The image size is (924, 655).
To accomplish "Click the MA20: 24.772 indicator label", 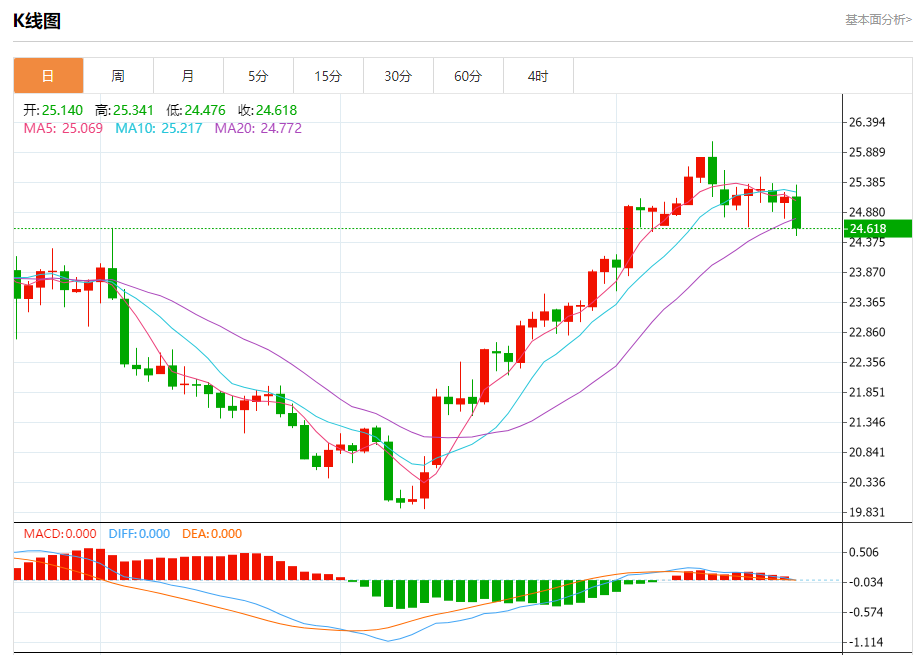I will (258, 128).
